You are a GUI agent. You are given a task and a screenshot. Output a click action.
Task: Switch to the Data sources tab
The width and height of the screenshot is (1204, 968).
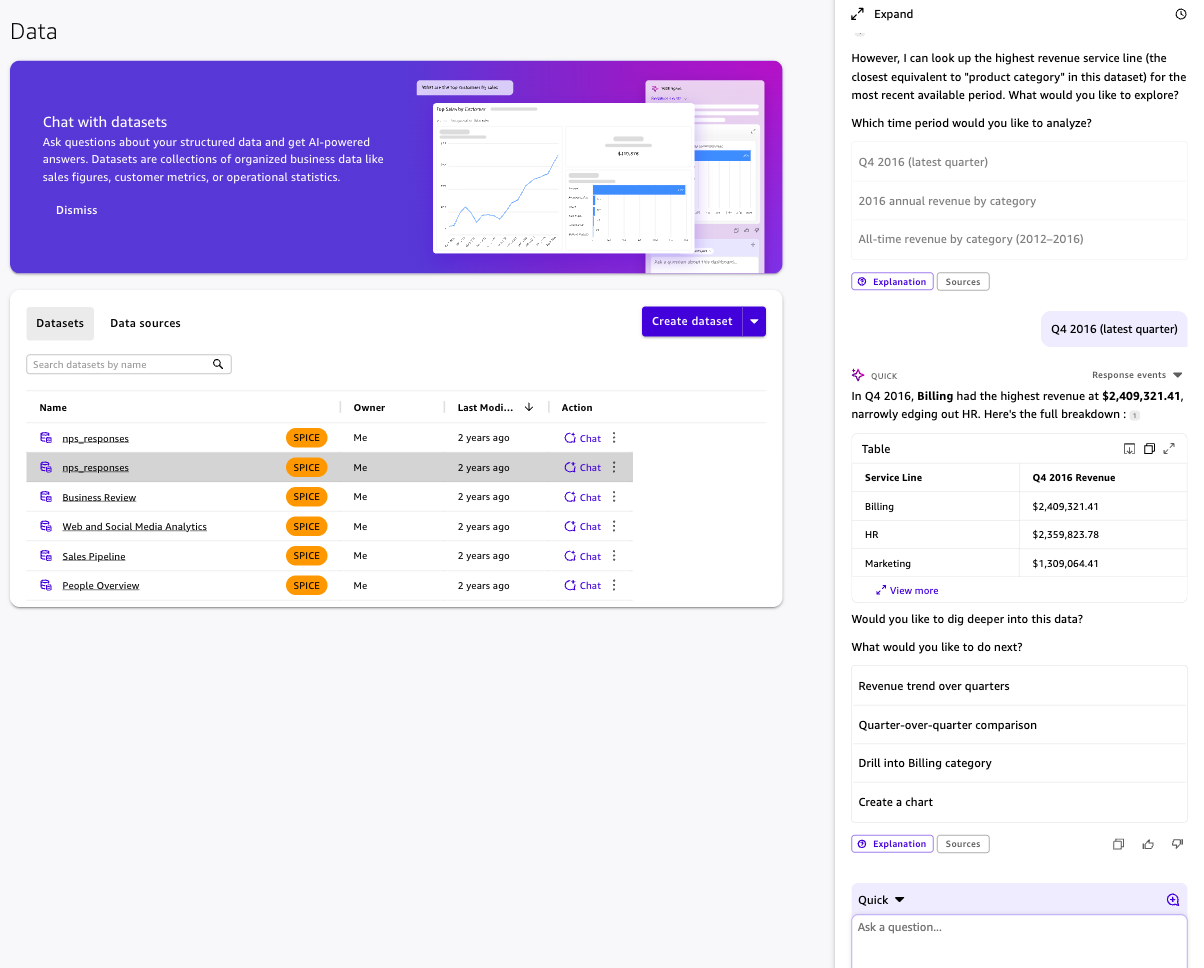(x=145, y=323)
